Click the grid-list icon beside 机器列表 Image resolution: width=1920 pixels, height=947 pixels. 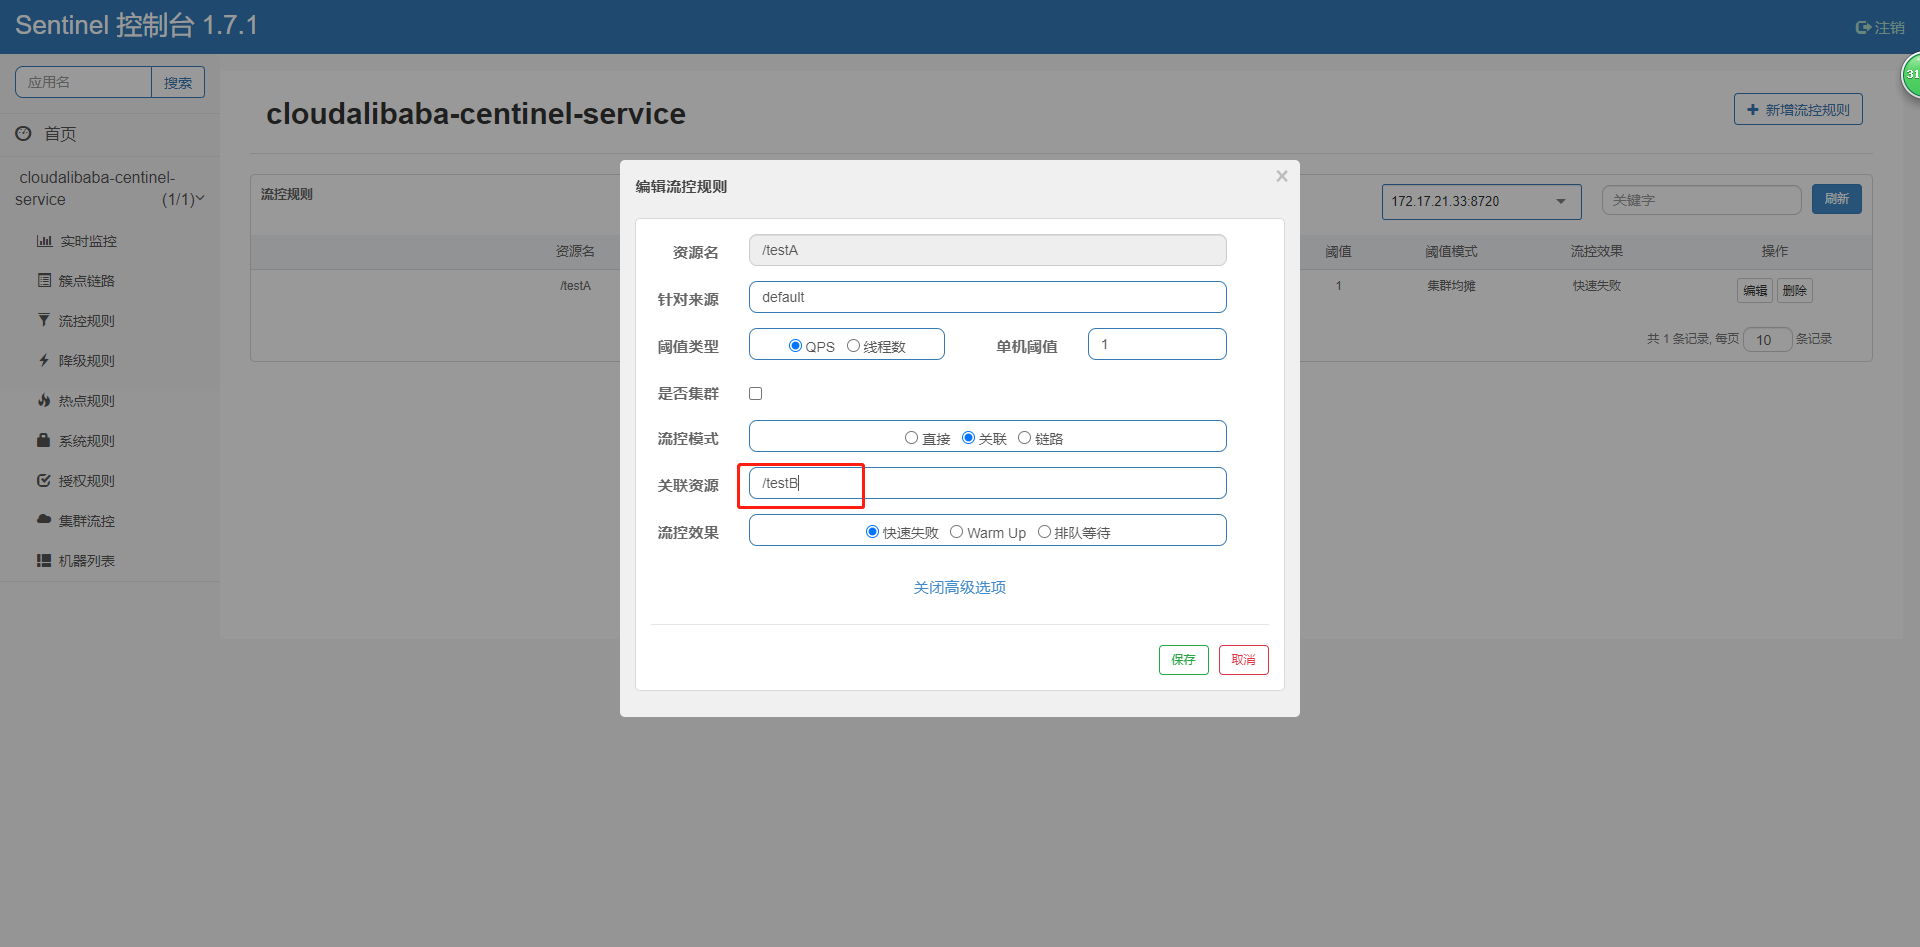pyautogui.click(x=44, y=560)
